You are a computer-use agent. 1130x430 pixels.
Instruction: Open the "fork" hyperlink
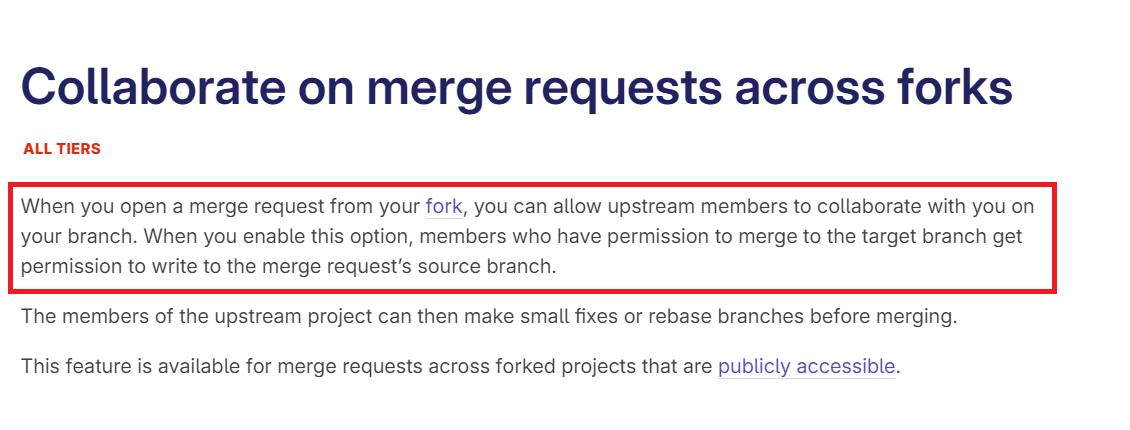point(443,207)
